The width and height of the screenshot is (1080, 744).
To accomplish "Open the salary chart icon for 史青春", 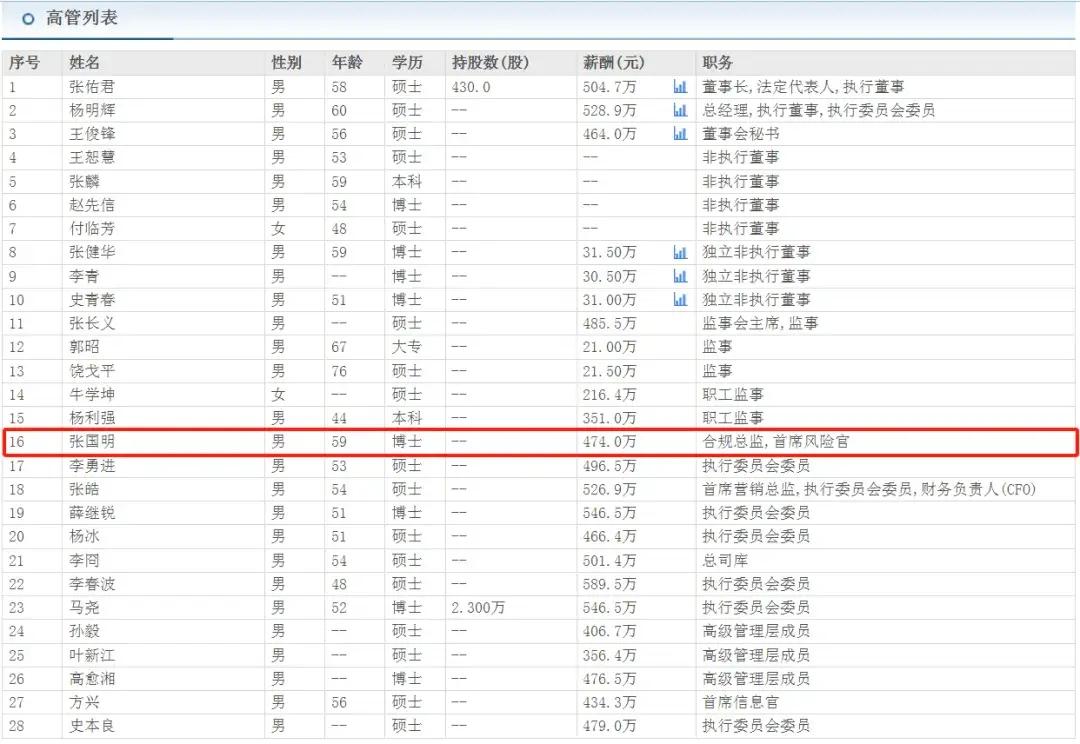I will pos(681,299).
